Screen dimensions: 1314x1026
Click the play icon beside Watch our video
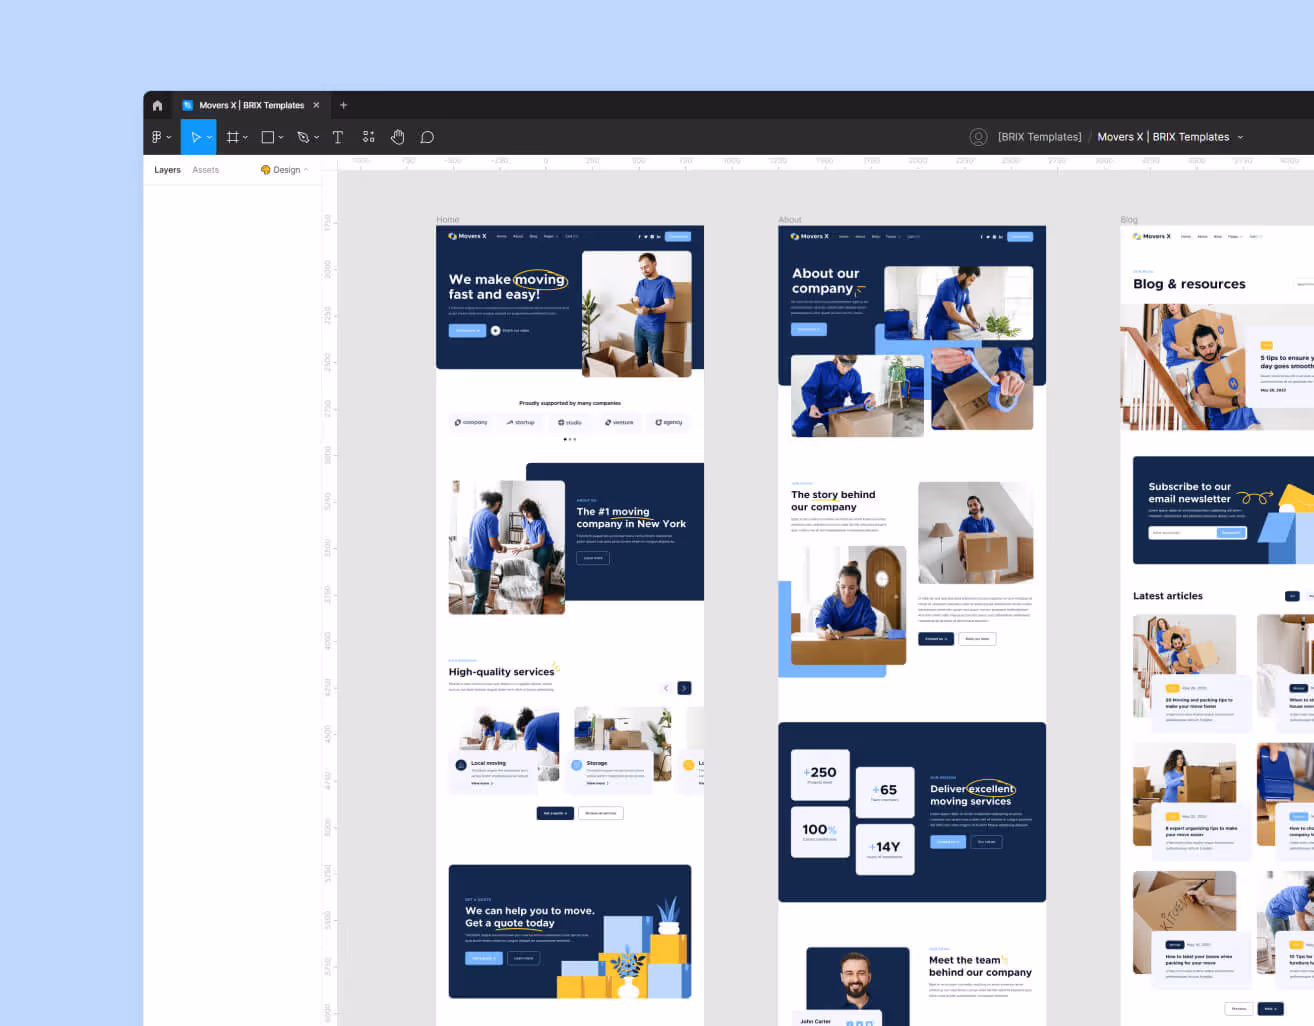pos(495,330)
